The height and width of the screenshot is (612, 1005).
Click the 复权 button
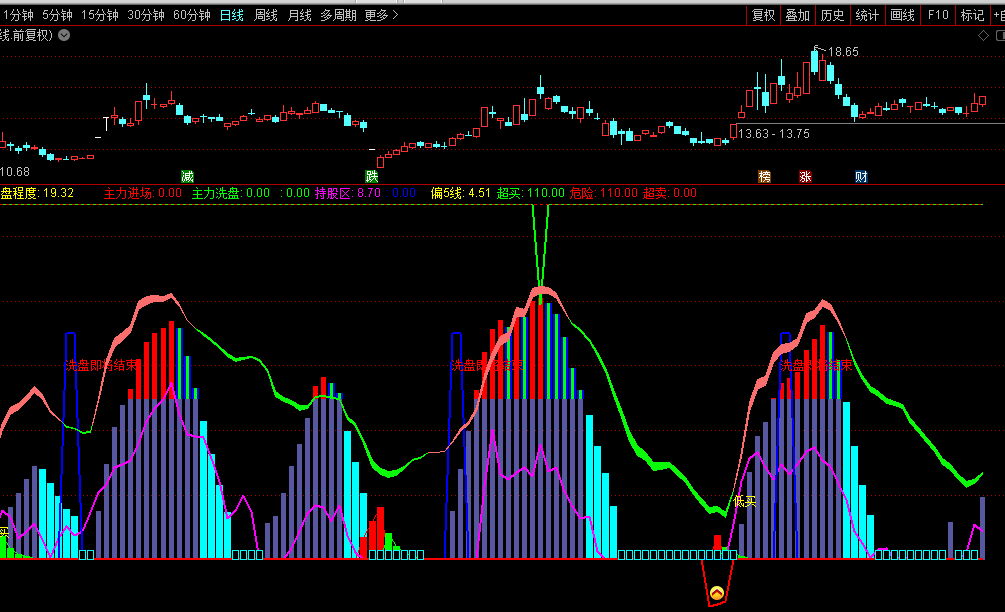763,15
